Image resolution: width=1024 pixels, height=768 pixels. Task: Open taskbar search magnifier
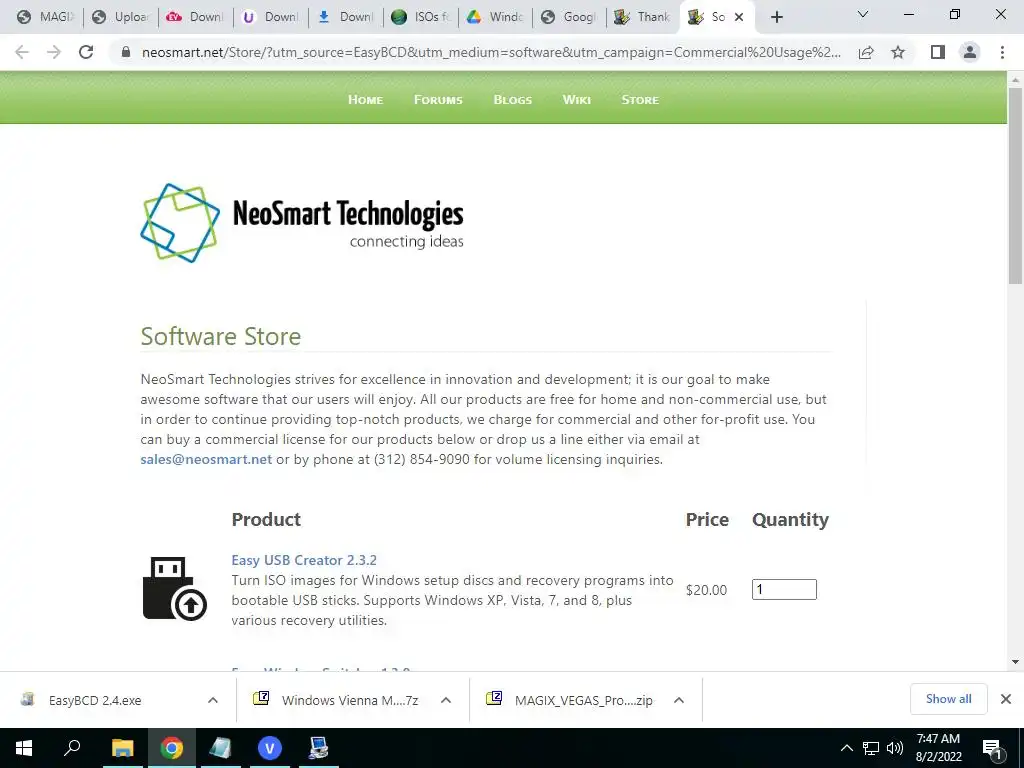tap(72, 748)
